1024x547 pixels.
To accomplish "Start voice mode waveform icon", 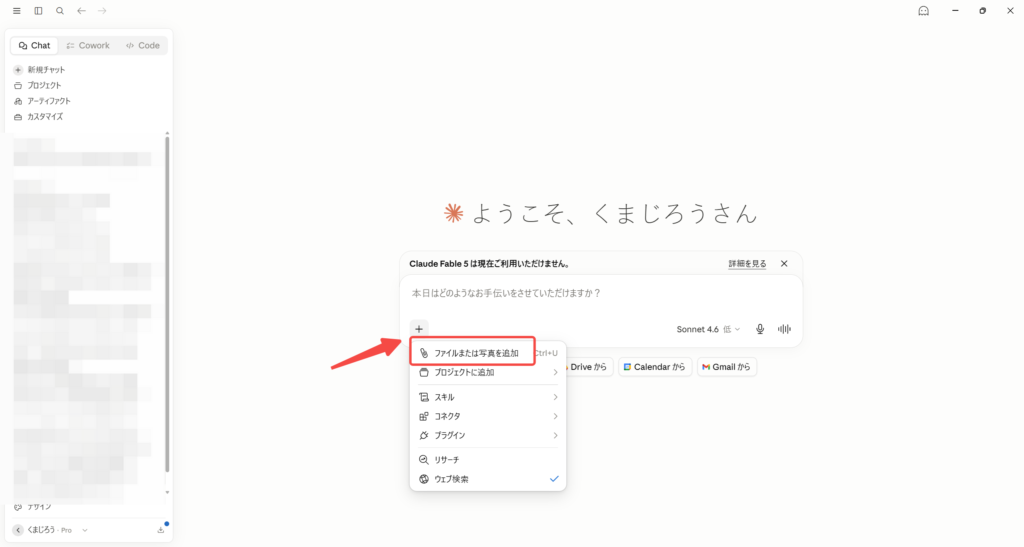I will [x=784, y=330].
